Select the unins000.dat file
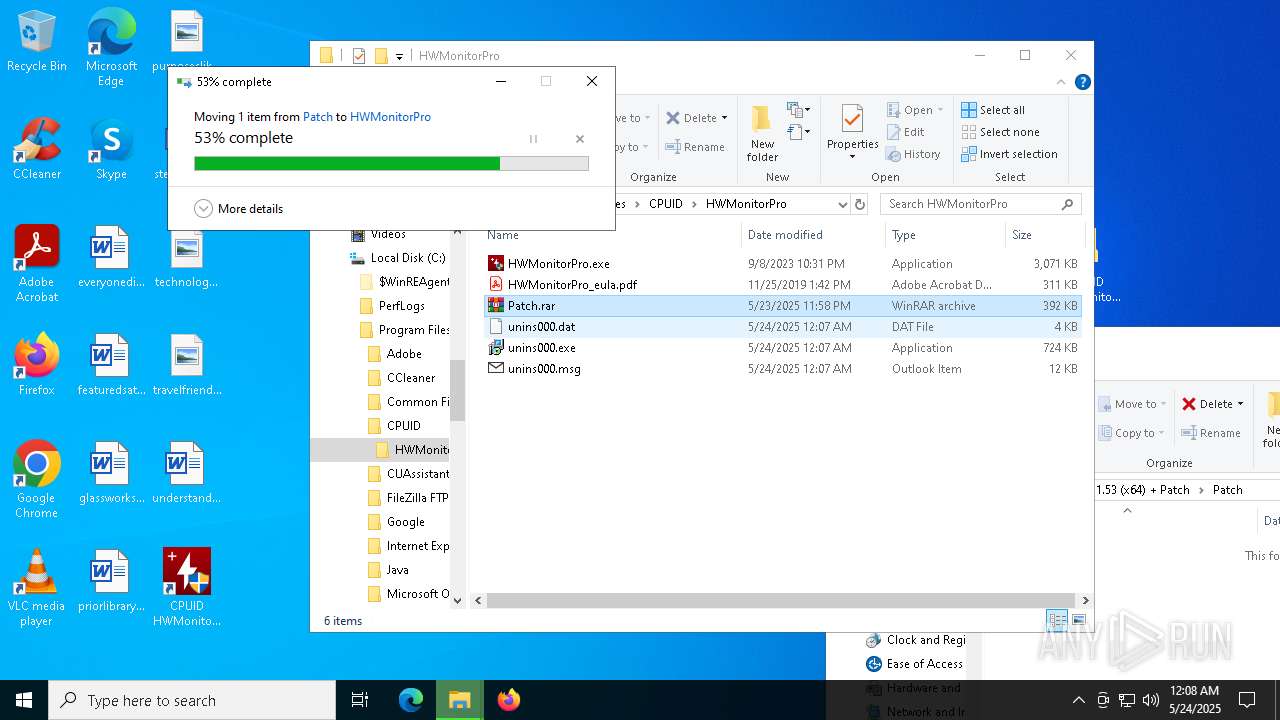Image resolution: width=1280 pixels, height=720 pixels. point(783,327)
